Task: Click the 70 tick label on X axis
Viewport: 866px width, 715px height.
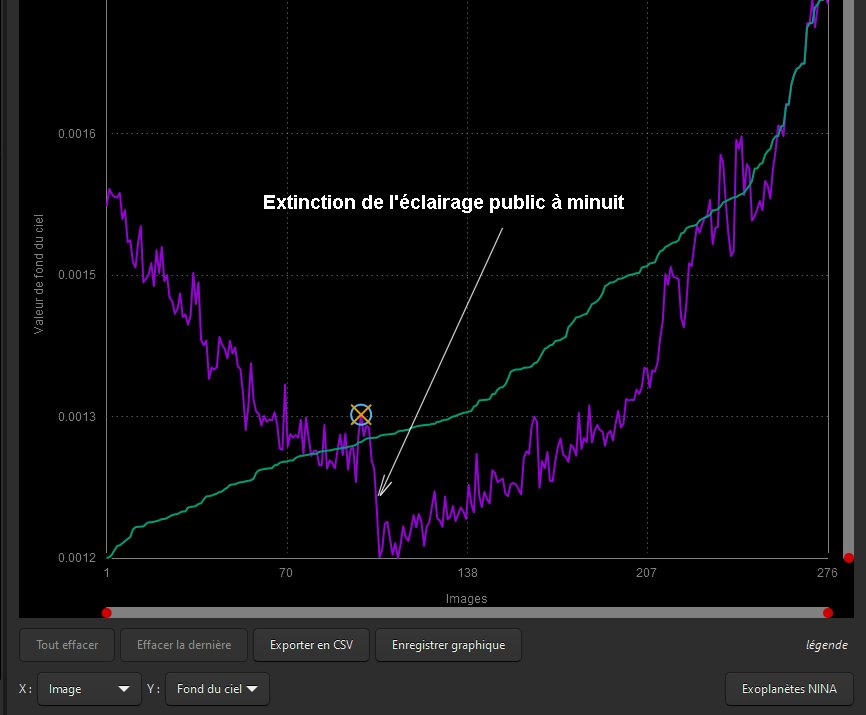Action: 286,574
